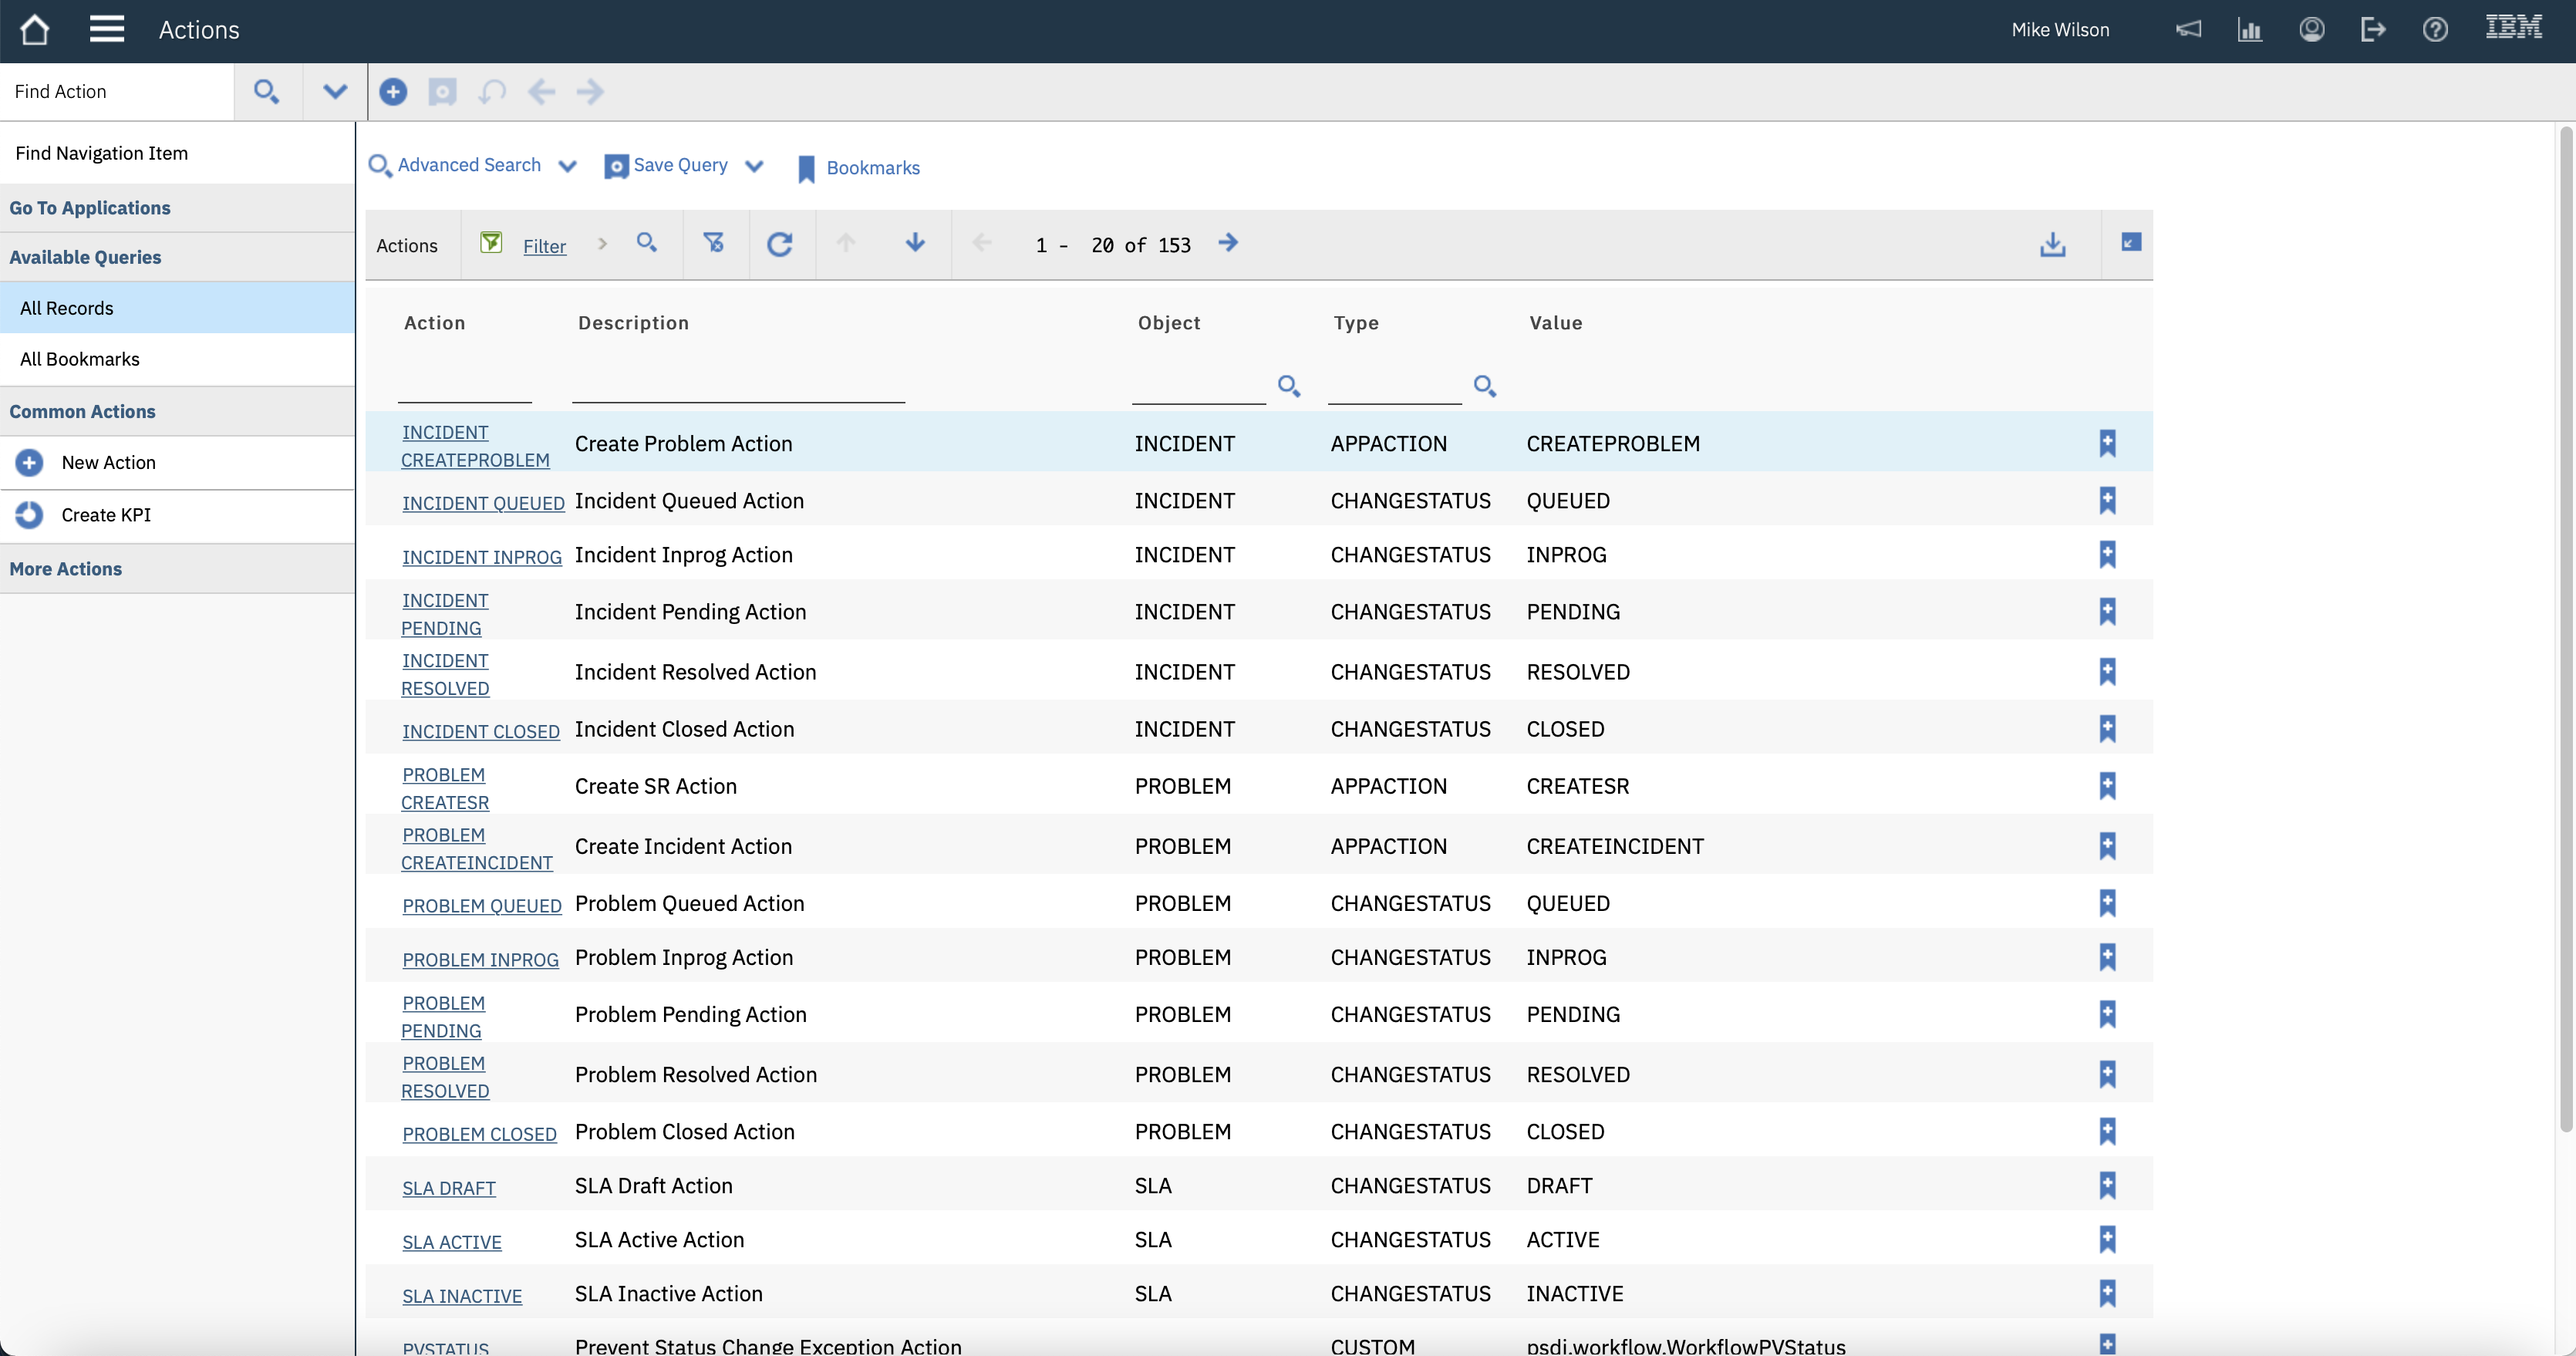The width and height of the screenshot is (2576, 1356).
Task: Click the Clear Filter funnel icon
Action: click(x=714, y=243)
